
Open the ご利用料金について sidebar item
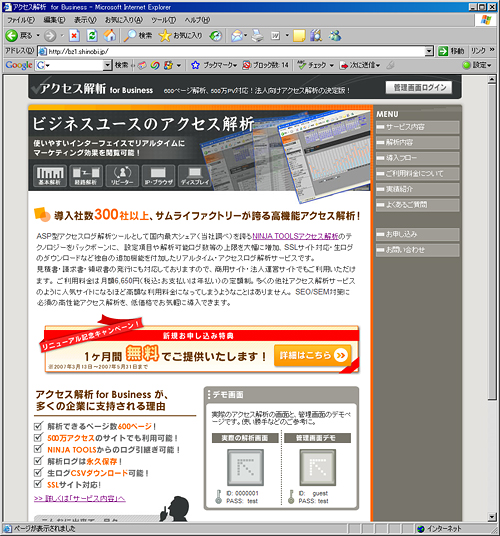417,174
